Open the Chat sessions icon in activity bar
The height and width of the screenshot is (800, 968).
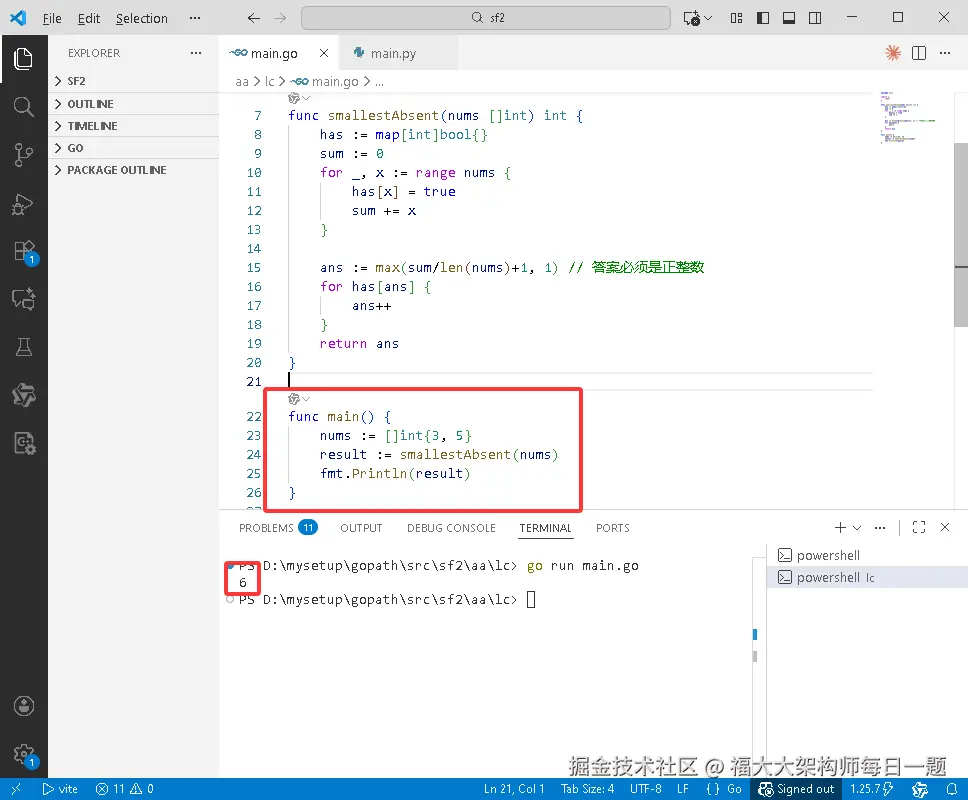pos(23,299)
